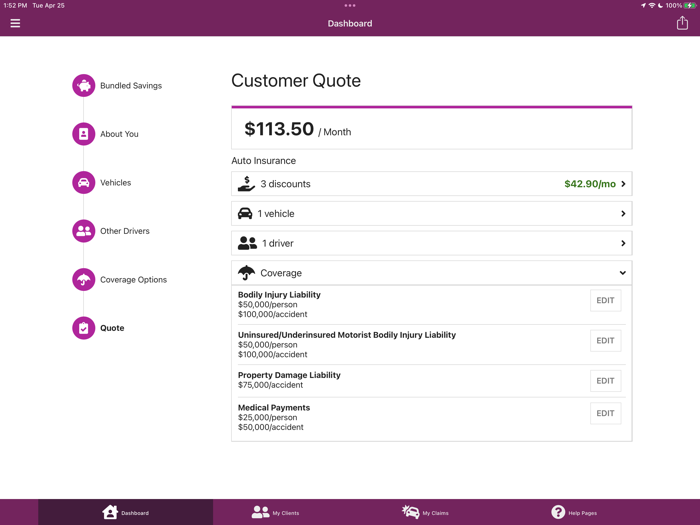Screen dimensions: 700x525
Task: Open the 1 vehicle row chevron
Action: coord(623,213)
